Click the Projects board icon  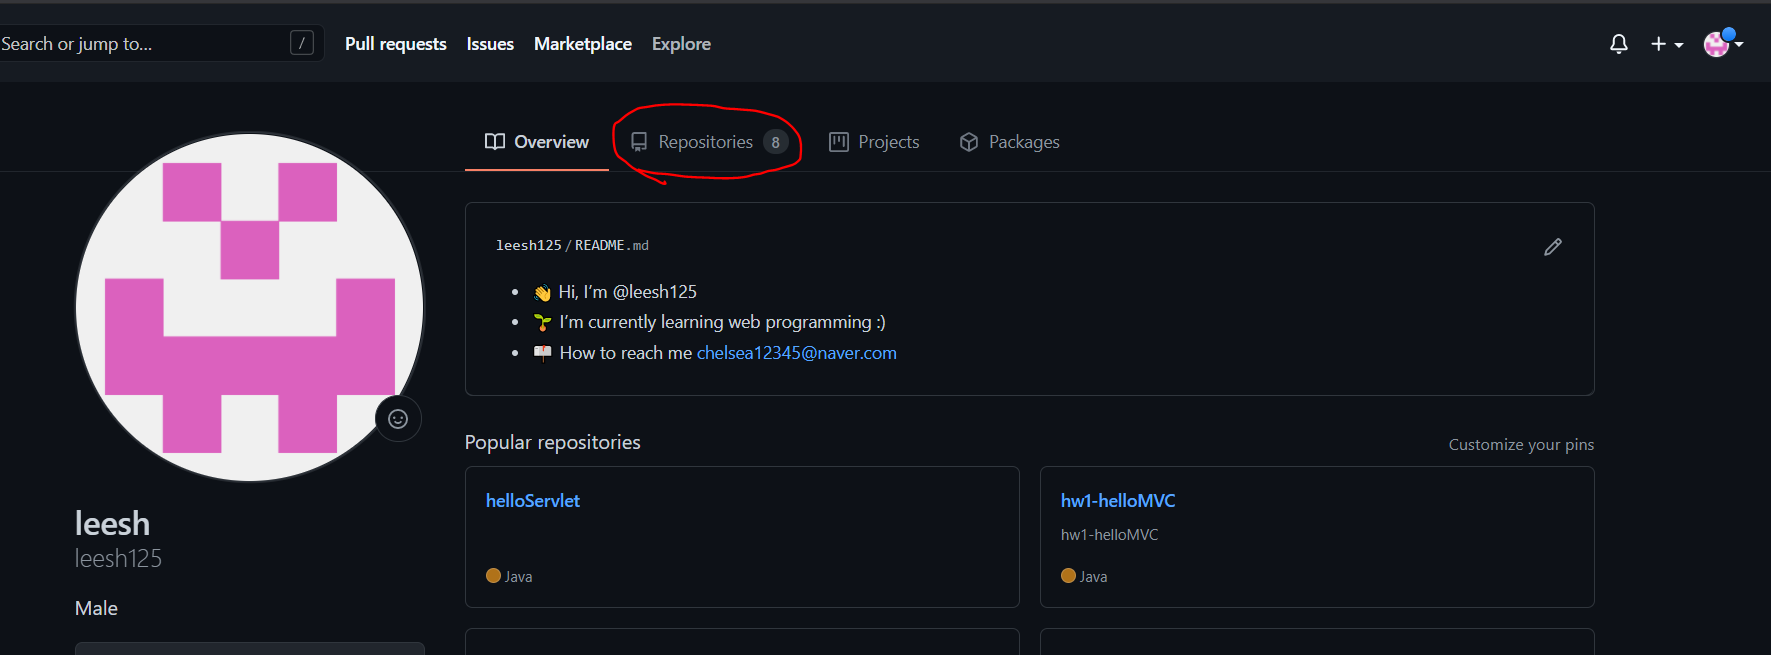839,142
